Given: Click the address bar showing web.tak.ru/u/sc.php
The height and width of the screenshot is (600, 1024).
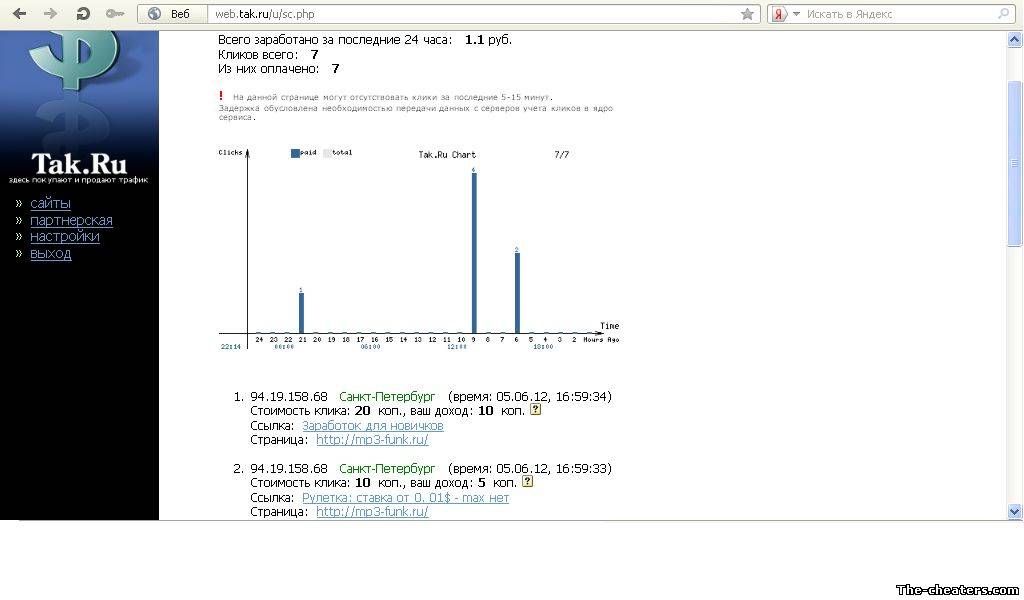Looking at the screenshot, I should [x=470, y=14].
